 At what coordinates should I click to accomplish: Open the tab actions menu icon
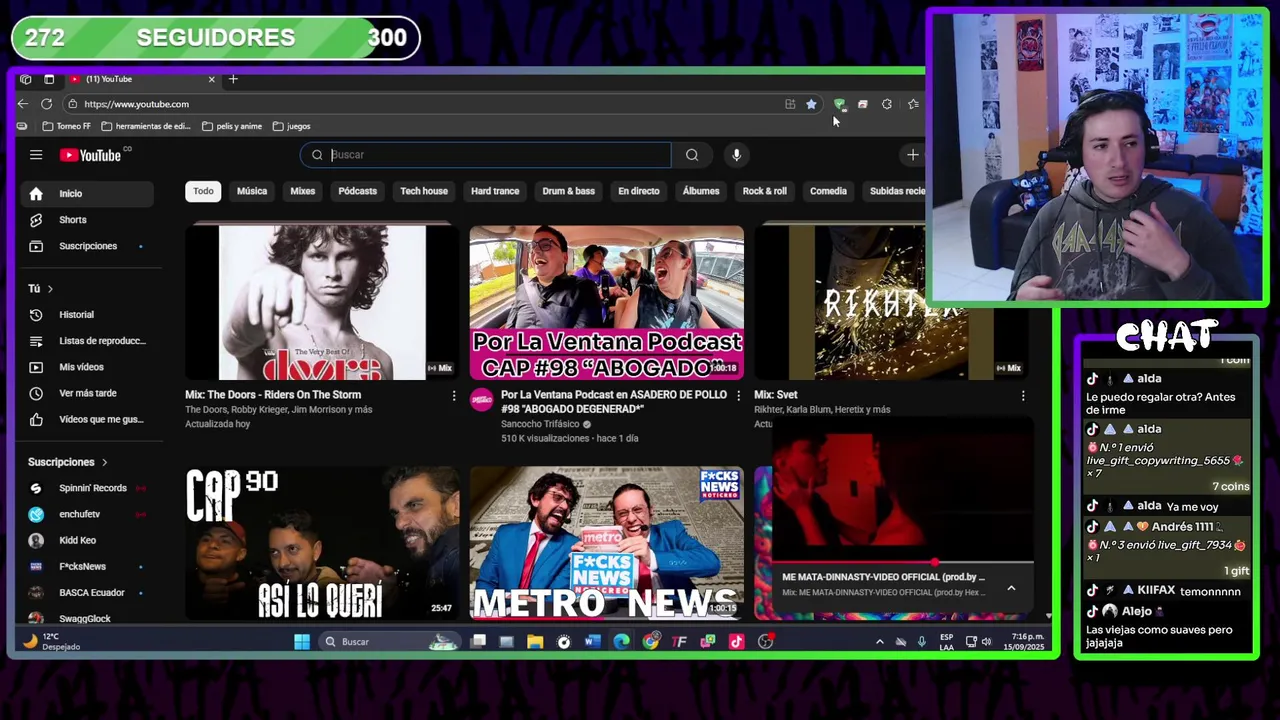[x=49, y=79]
